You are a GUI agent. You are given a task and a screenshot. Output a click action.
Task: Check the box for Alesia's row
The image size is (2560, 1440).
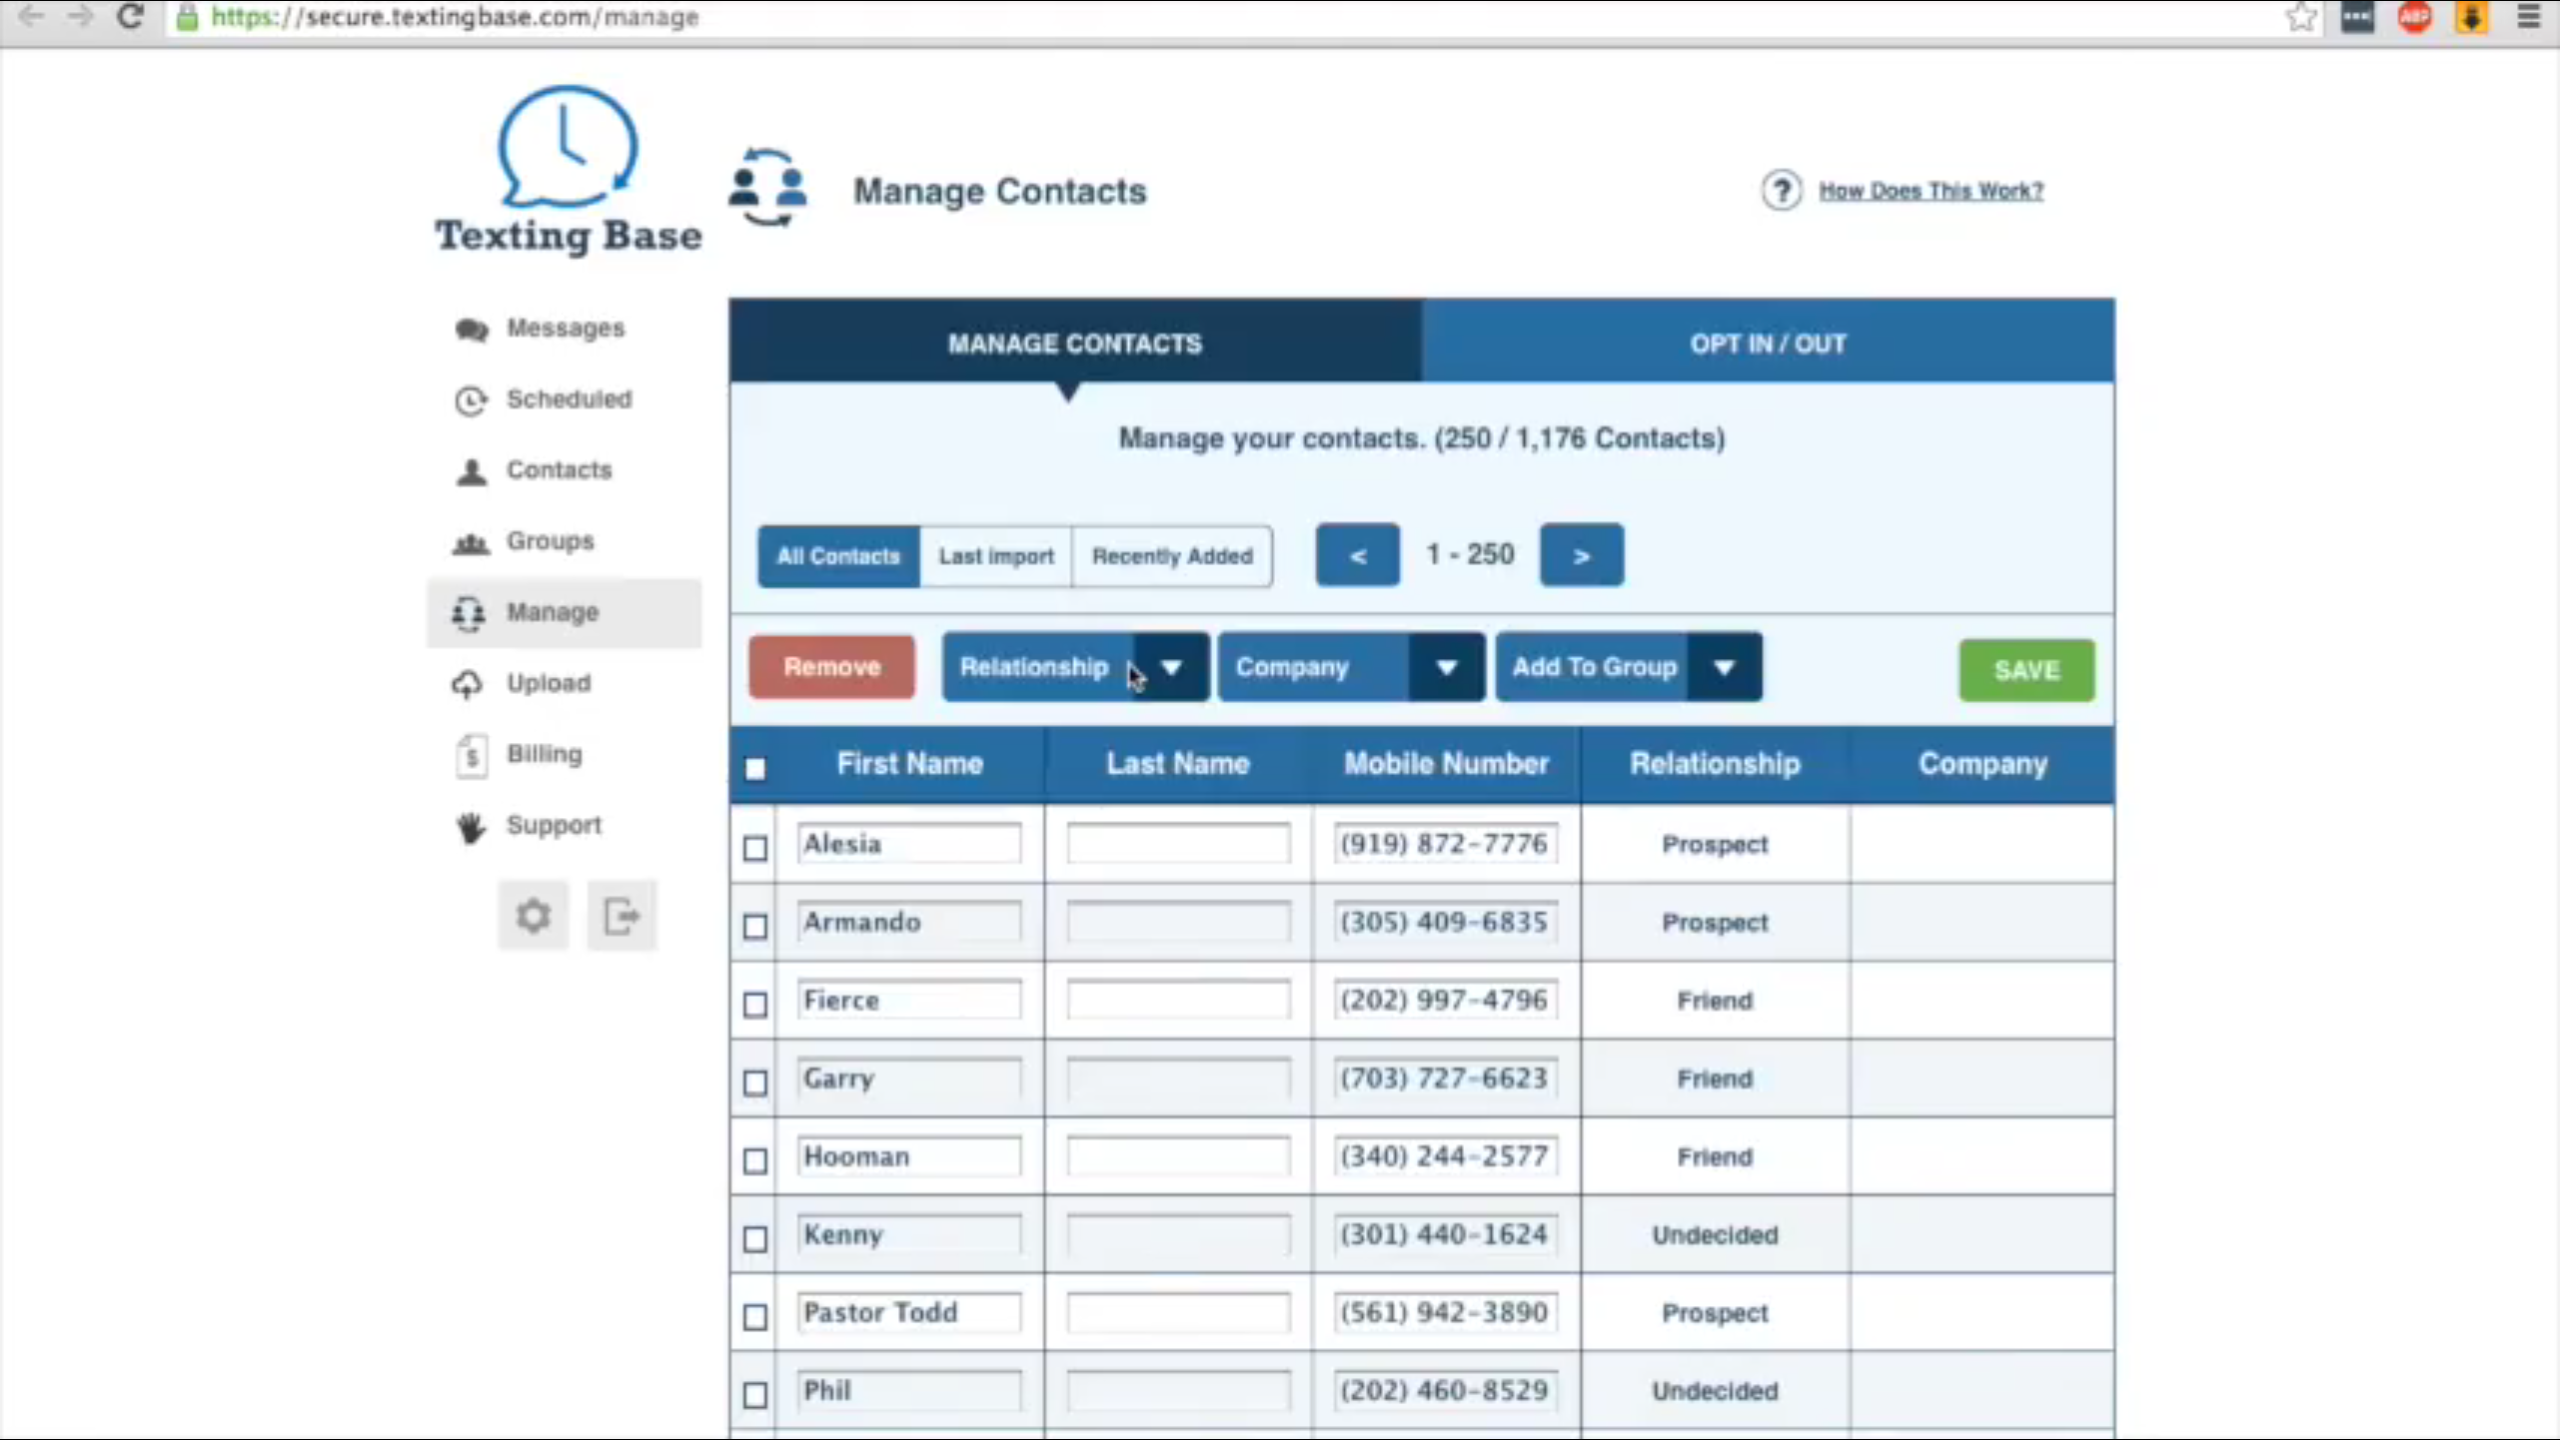(x=755, y=848)
